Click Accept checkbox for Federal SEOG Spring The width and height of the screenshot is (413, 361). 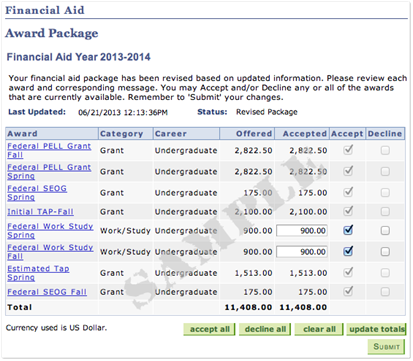point(348,192)
